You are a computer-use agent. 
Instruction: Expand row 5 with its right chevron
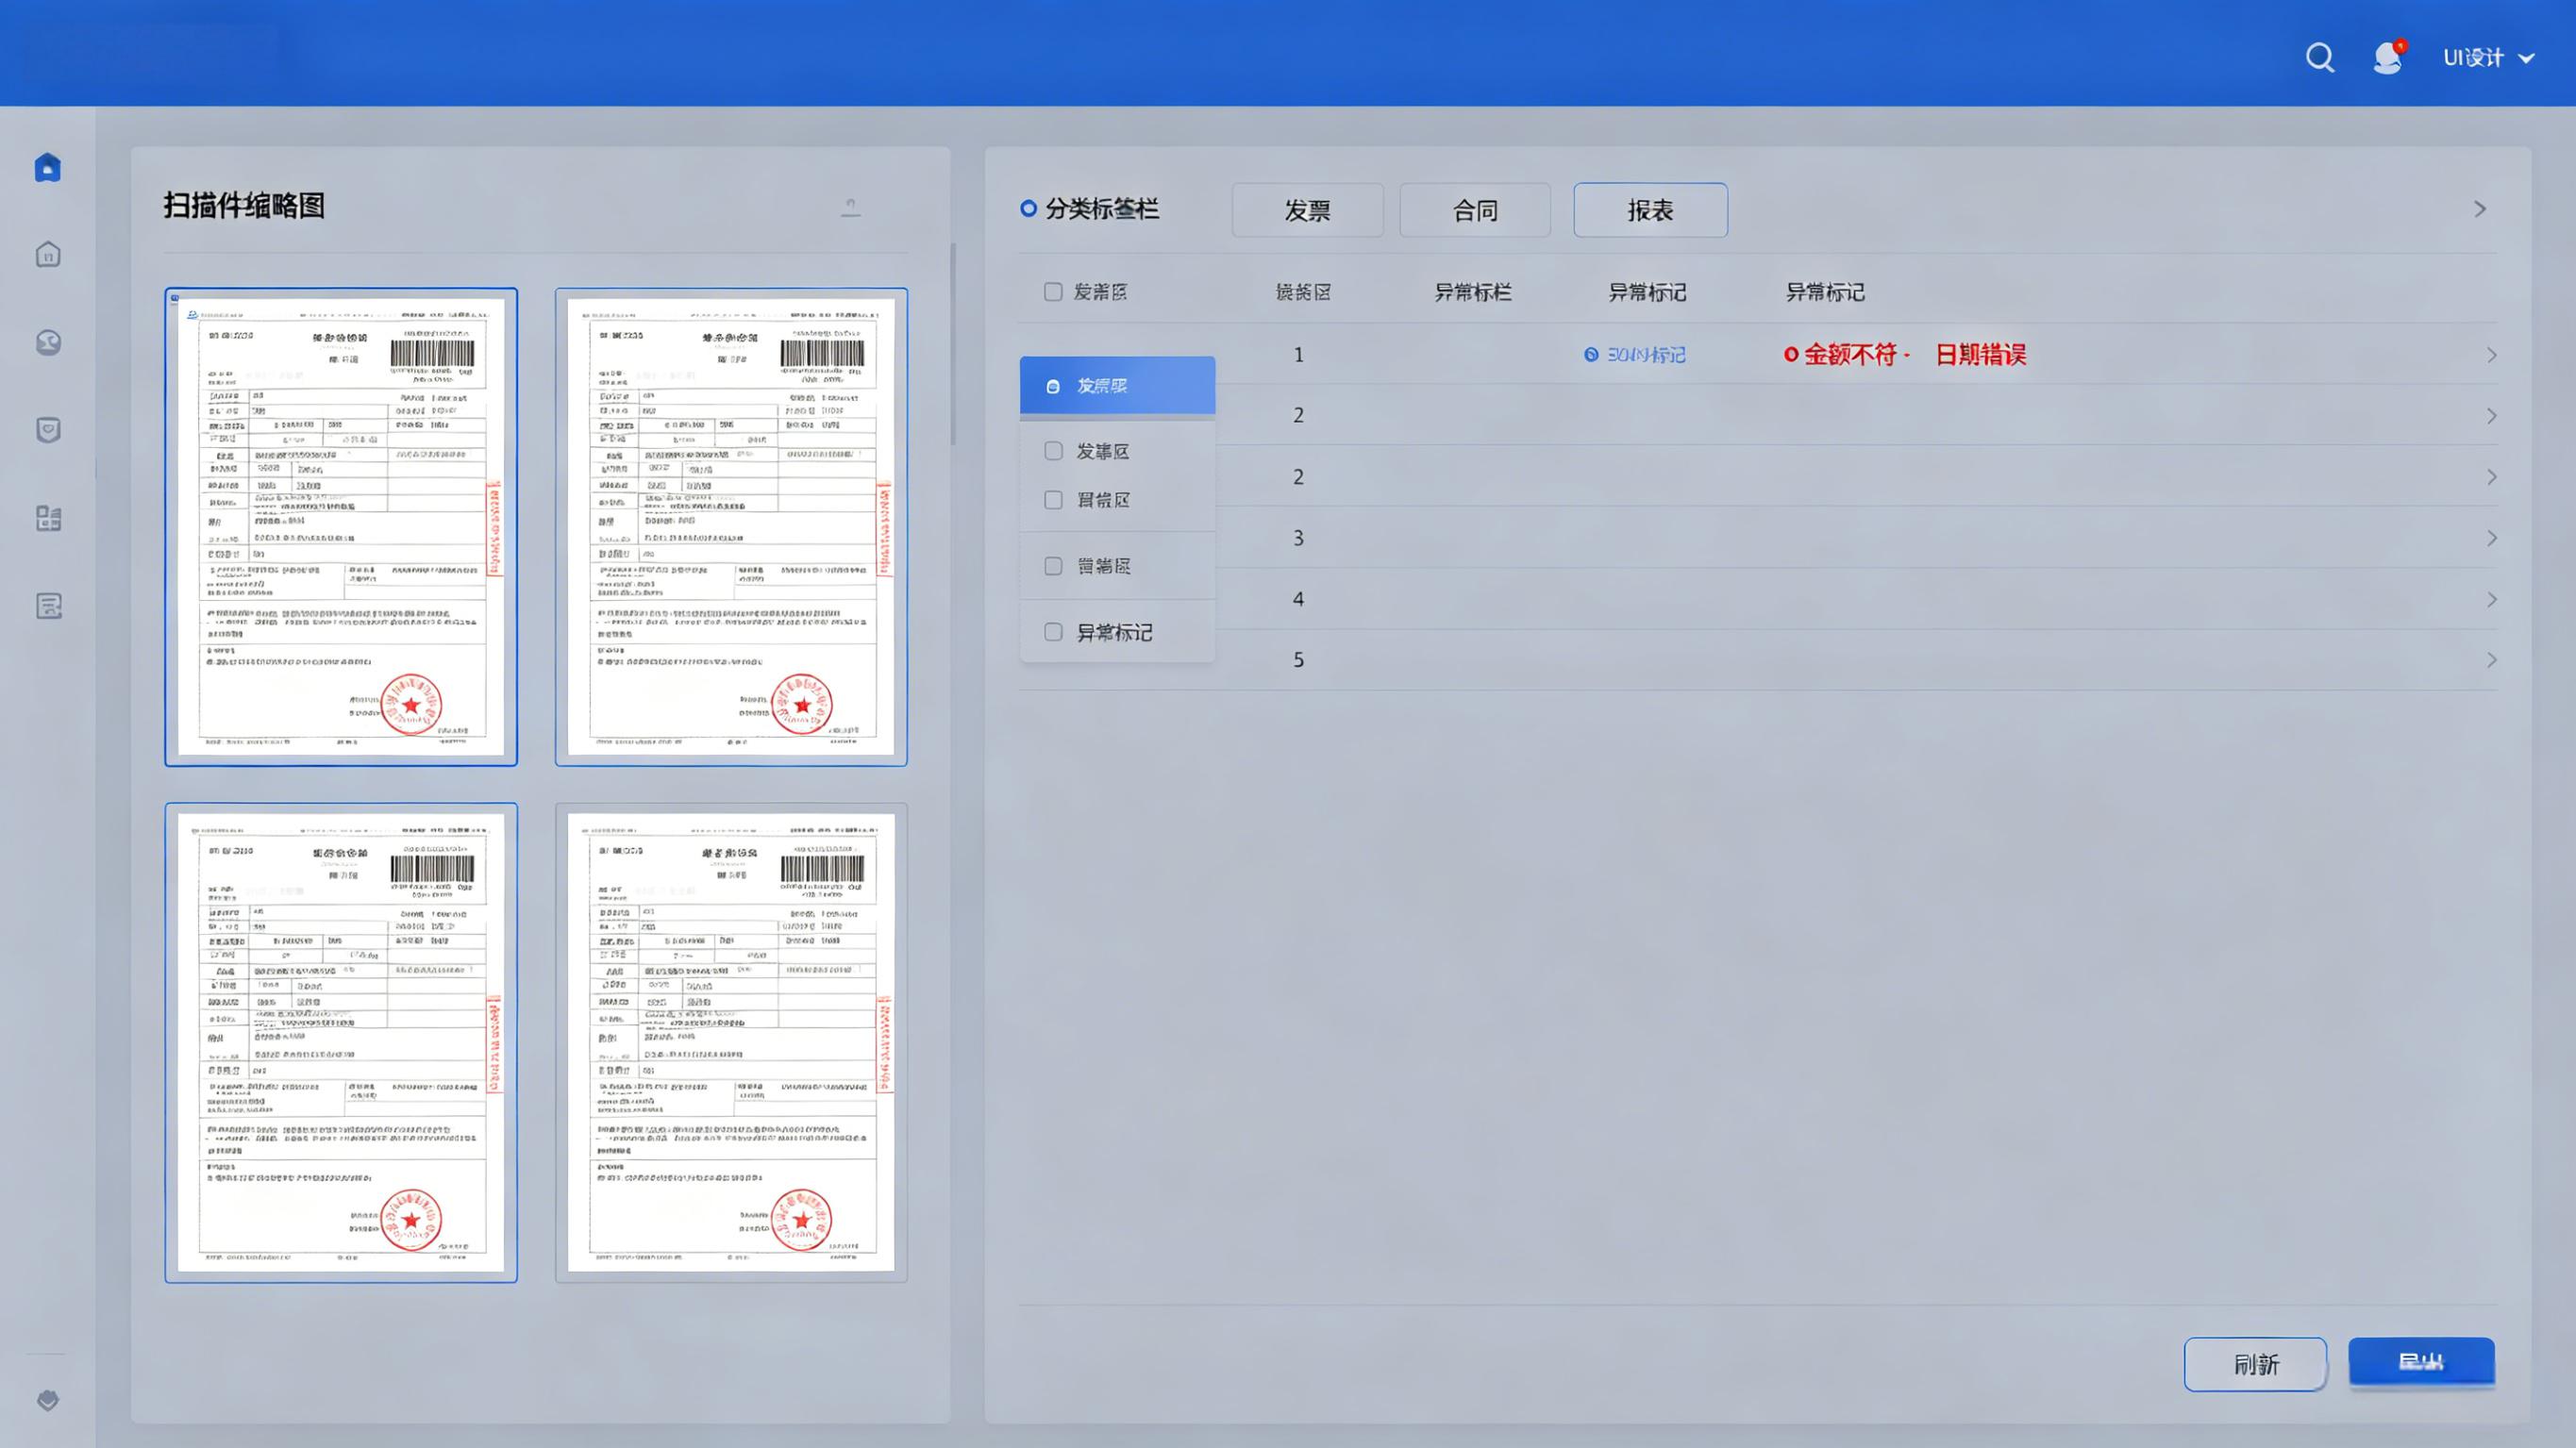(2491, 660)
